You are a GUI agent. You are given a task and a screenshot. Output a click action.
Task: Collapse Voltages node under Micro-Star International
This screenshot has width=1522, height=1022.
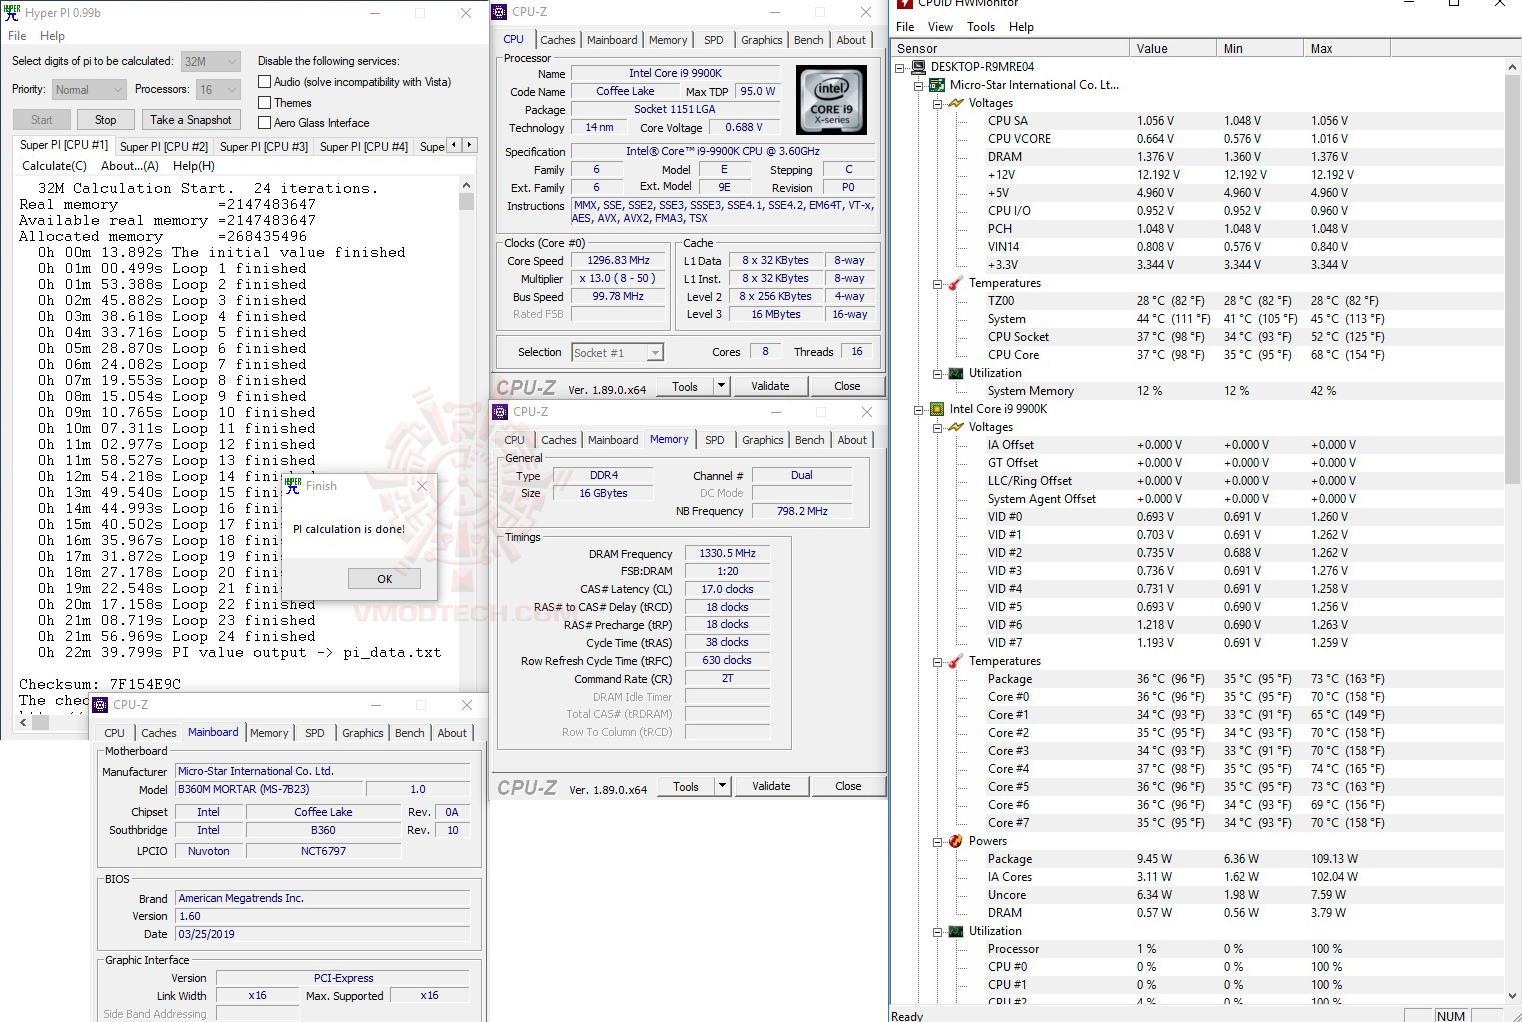click(x=937, y=103)
